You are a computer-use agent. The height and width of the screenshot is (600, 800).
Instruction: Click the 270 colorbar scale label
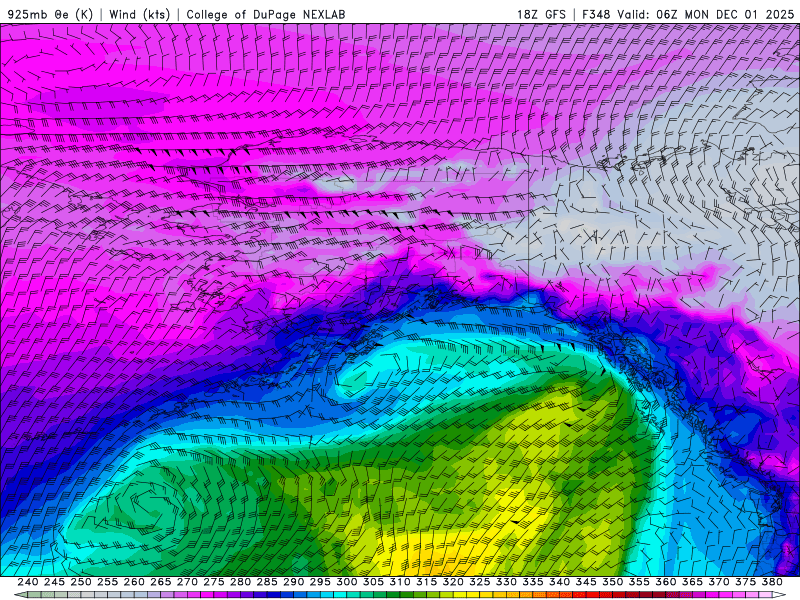click(x=187, y=582)
